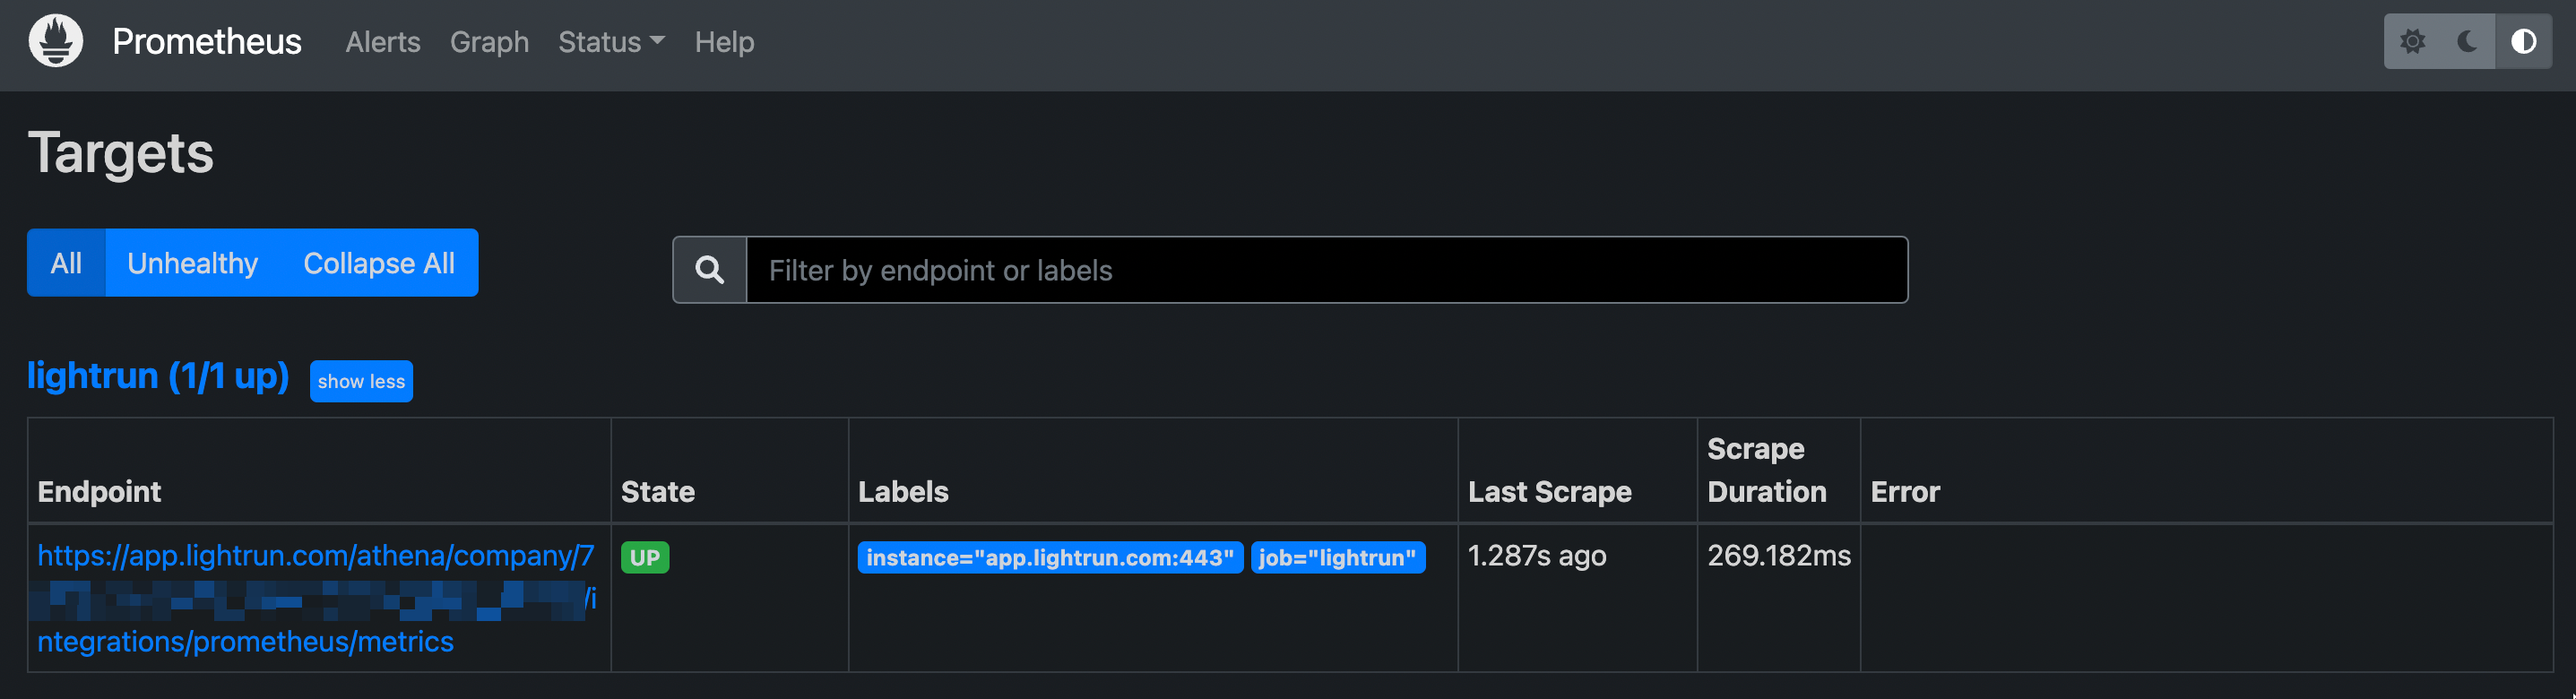Click the green UP state badge
This screenshot has height=699, width=2576.
point(645,558)
